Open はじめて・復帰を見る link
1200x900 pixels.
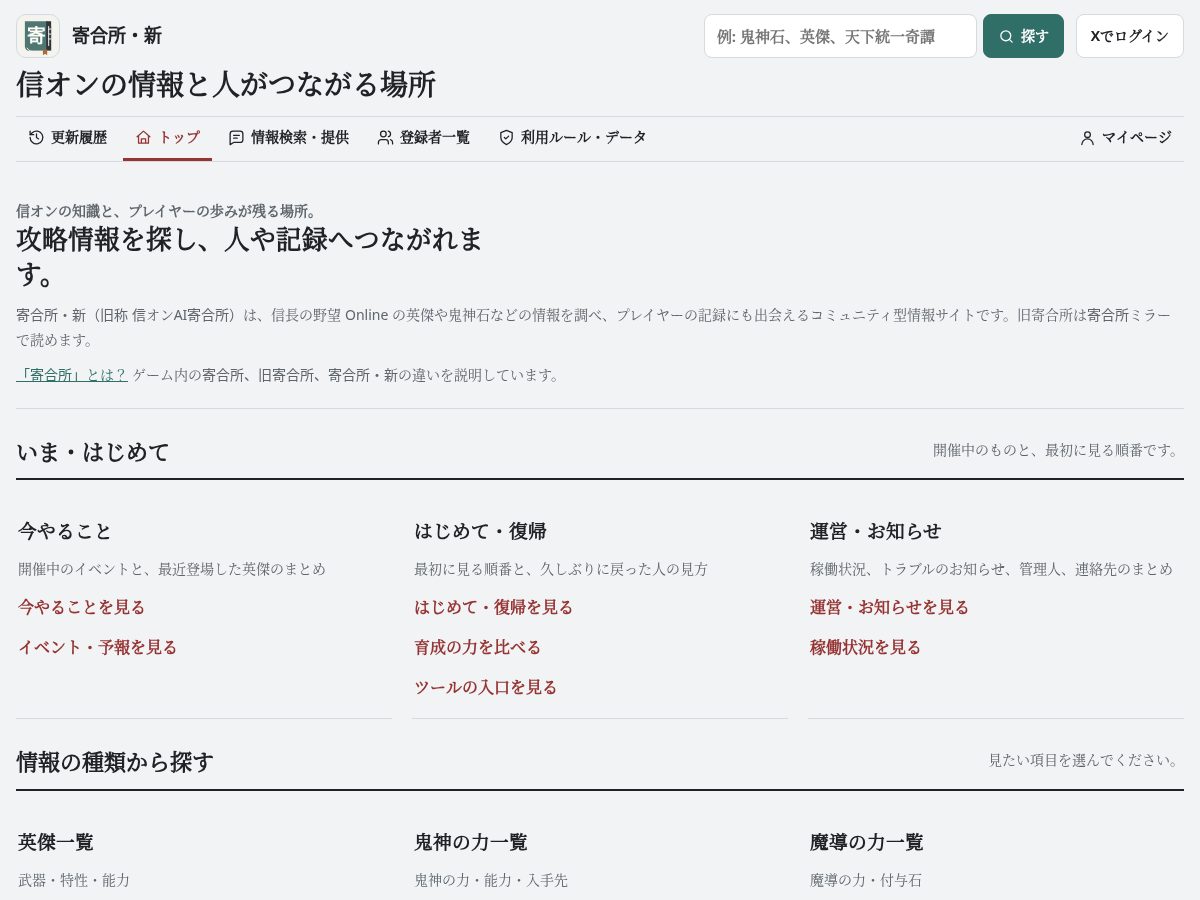click(x=493, y=607)
